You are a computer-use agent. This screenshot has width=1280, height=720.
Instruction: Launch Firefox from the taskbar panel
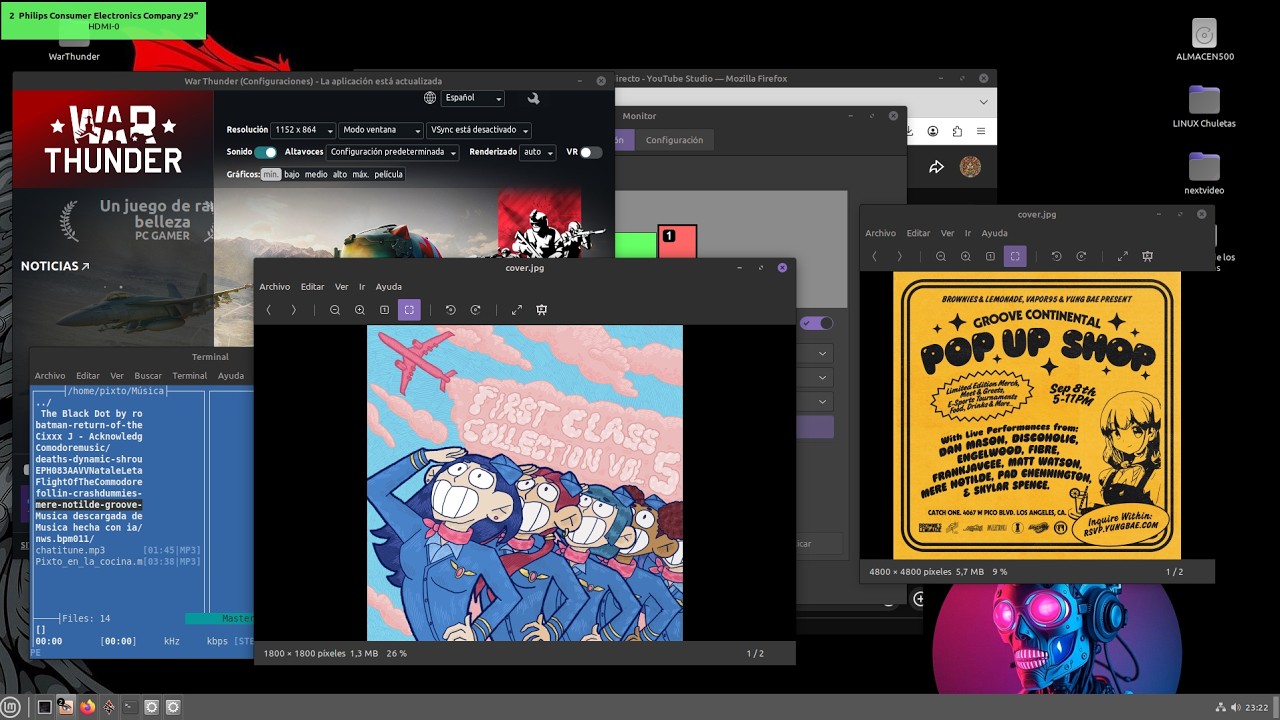tap(87, 707)
